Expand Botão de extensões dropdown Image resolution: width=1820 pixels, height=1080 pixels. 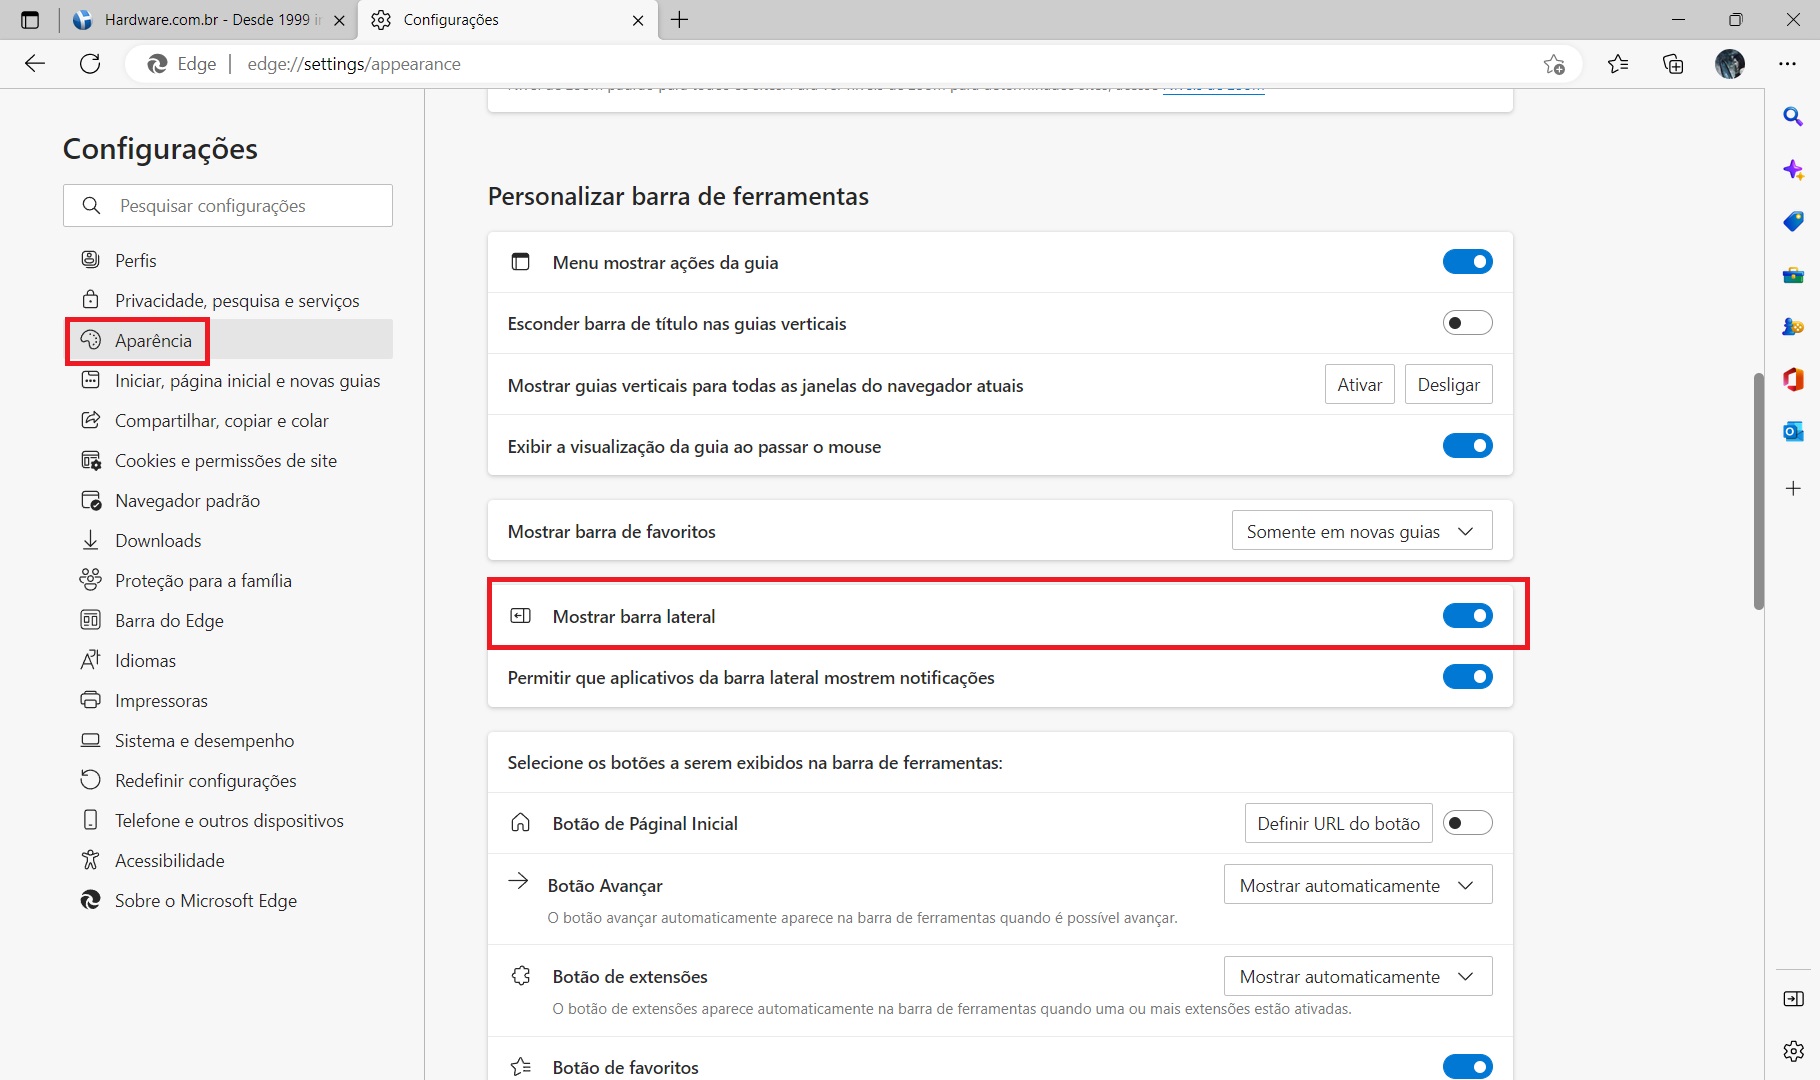pyautogui.click(x=1358, y=976)
